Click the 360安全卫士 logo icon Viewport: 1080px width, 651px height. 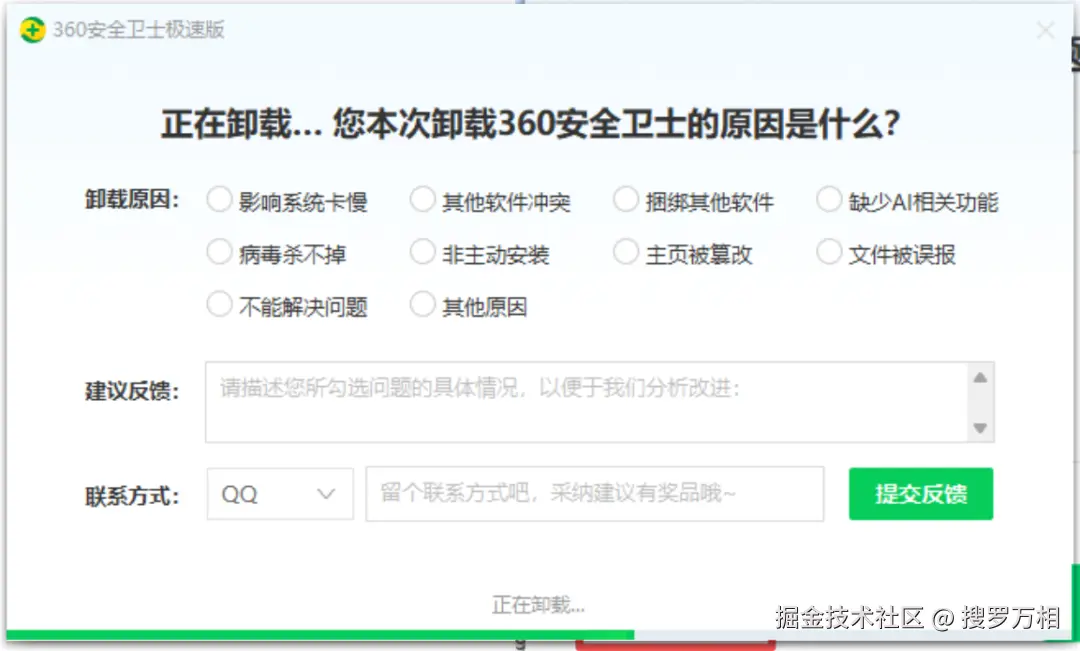32,30
